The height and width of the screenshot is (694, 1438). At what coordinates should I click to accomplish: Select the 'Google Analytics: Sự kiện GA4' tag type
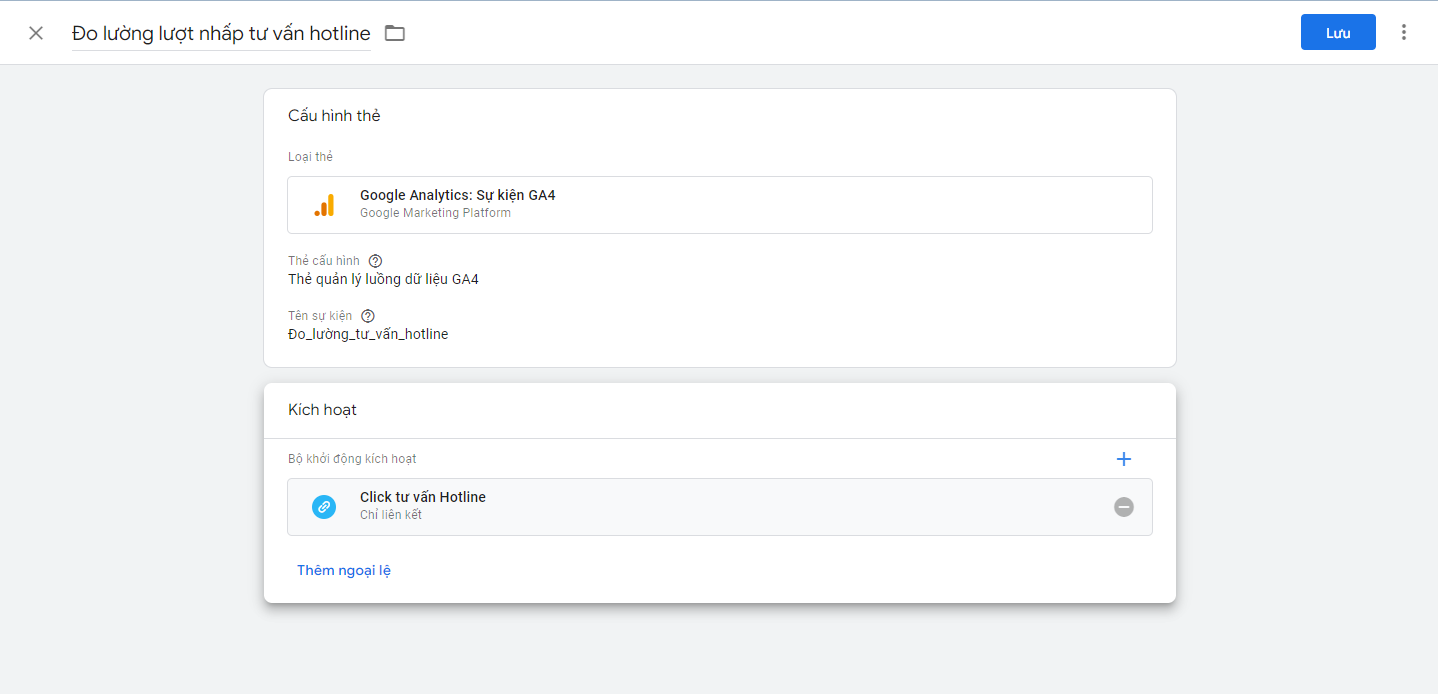pyautogui.click(x=720, y=205)
